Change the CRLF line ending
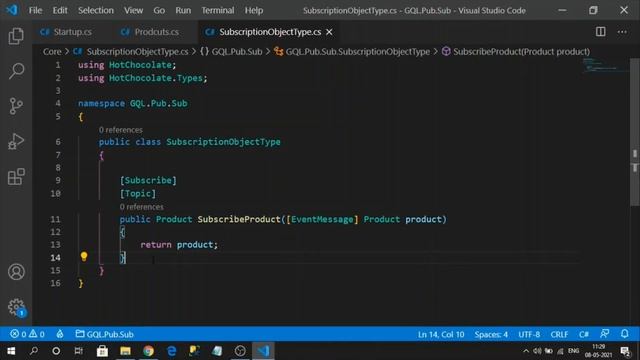 coord(559,334)
